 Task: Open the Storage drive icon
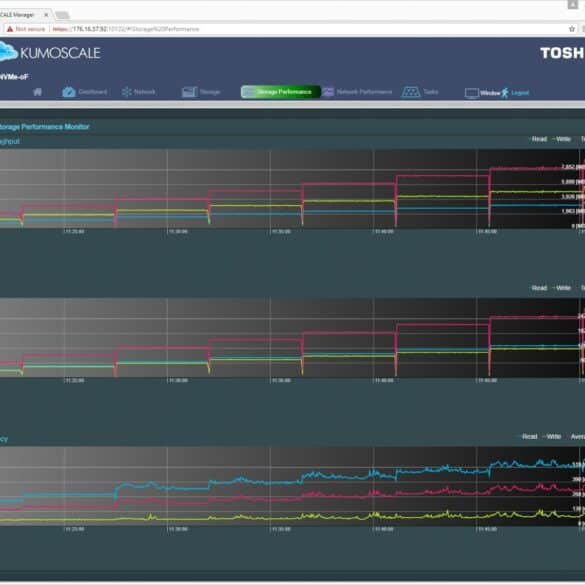pos(189,92)
